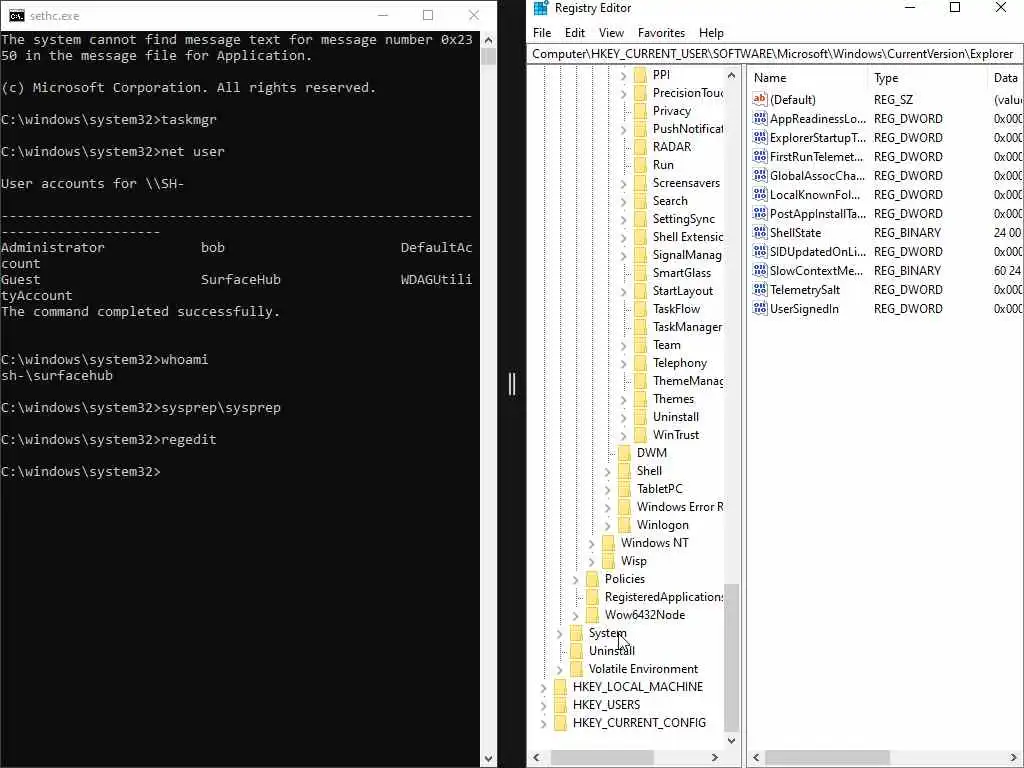1024x768 pixels.
Task: Select the SettingSync key
Action: coord(683,219)
